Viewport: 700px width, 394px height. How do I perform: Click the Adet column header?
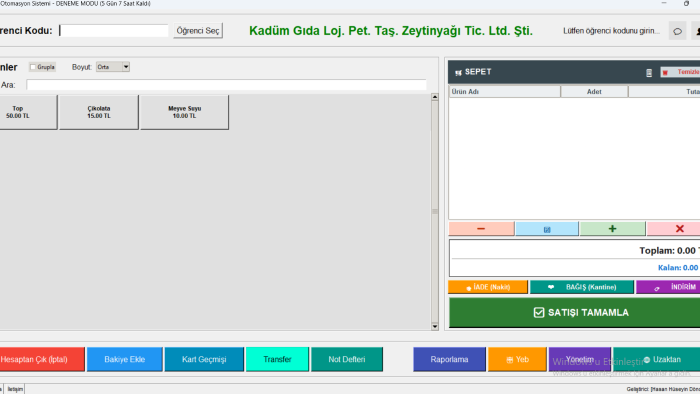(x=594, y=91)
